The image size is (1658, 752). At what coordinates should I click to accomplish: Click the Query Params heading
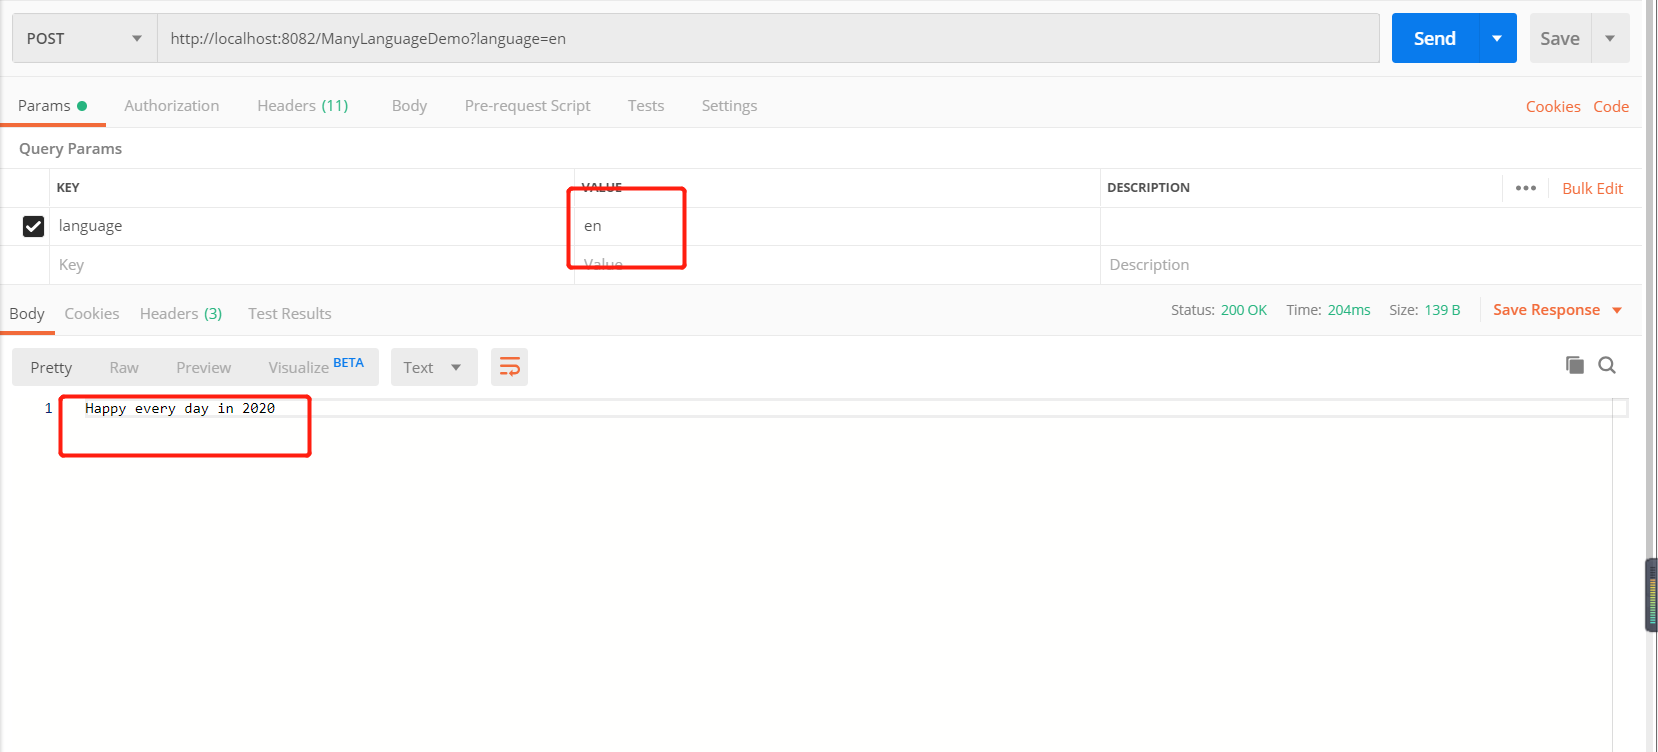tap(70, 148)
